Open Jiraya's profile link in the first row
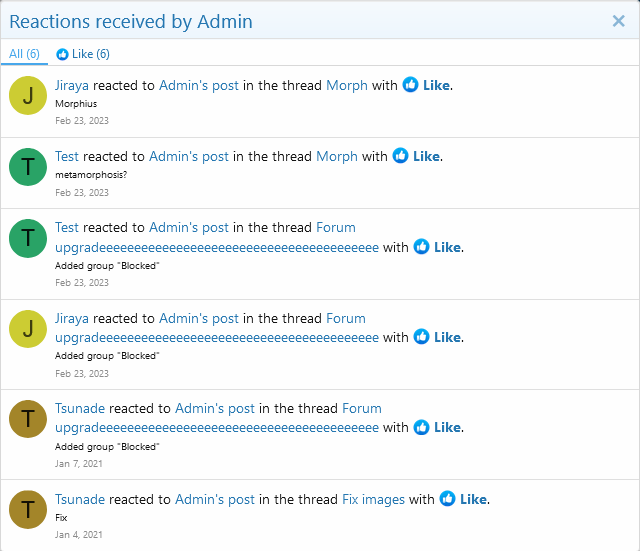640x551 pixels. pyautogui.click(x=72, y=86)
